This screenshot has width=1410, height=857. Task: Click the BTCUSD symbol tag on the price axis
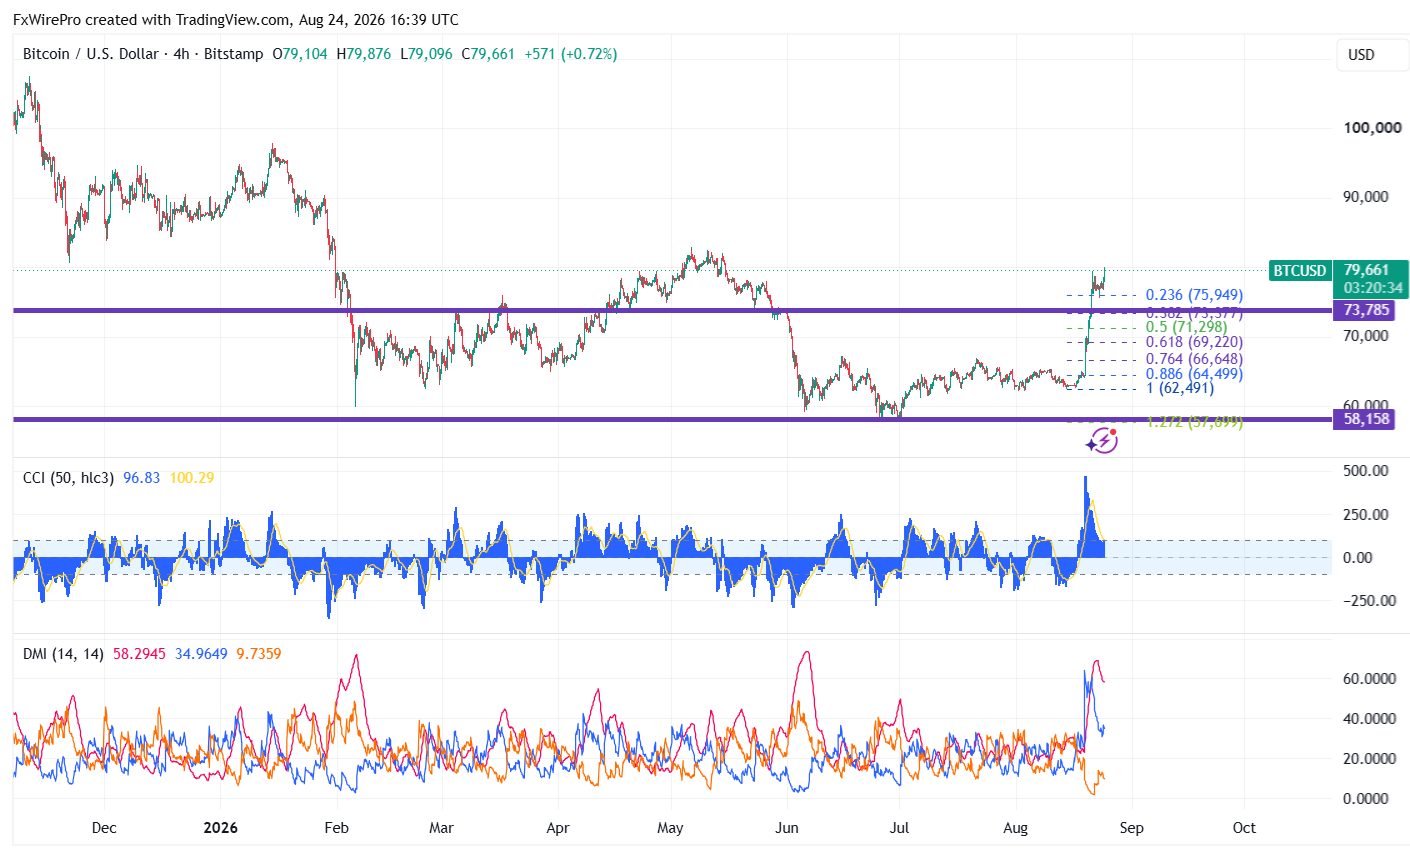coord(1300,271)
